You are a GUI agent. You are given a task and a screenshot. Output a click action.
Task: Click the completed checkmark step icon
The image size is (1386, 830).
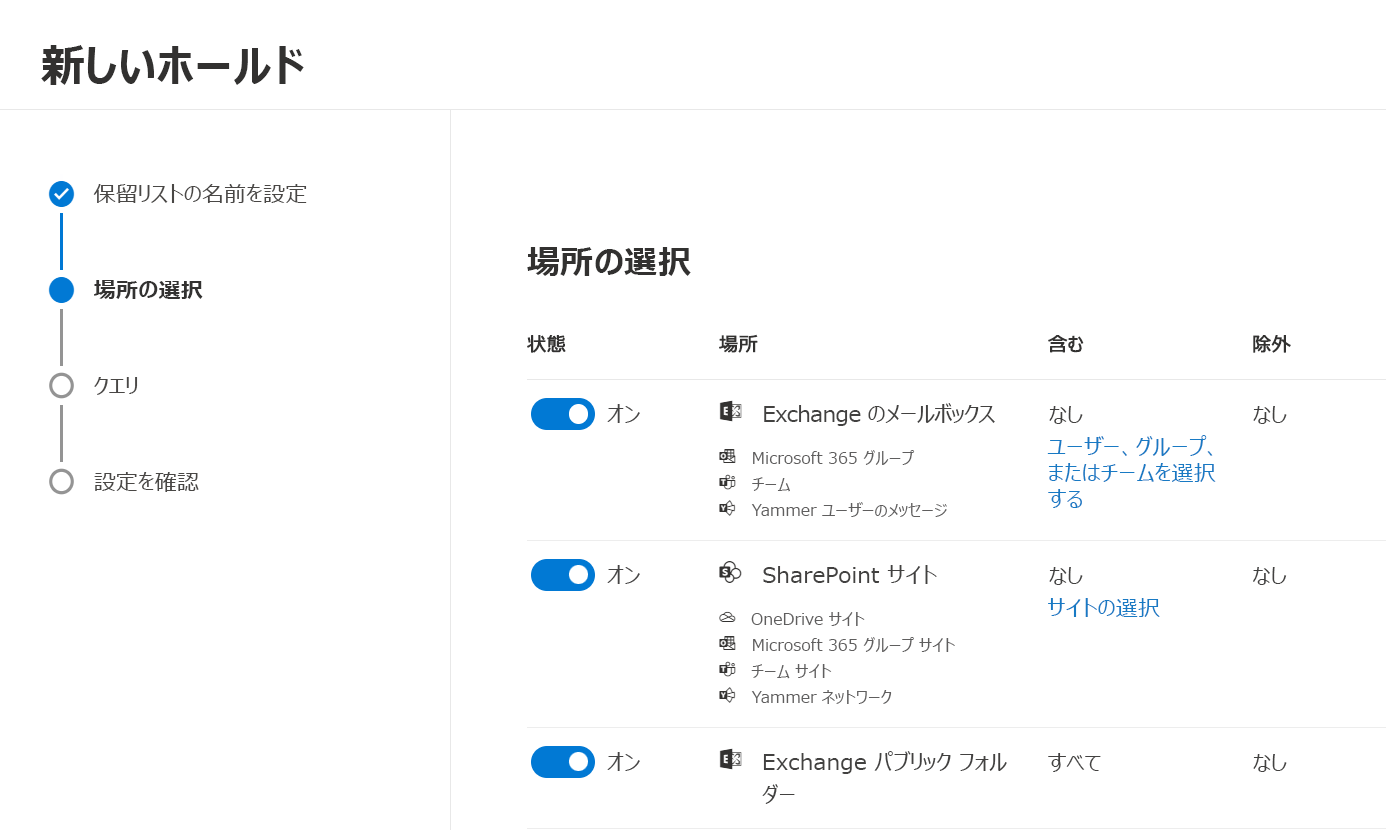[x=62, y=194]
